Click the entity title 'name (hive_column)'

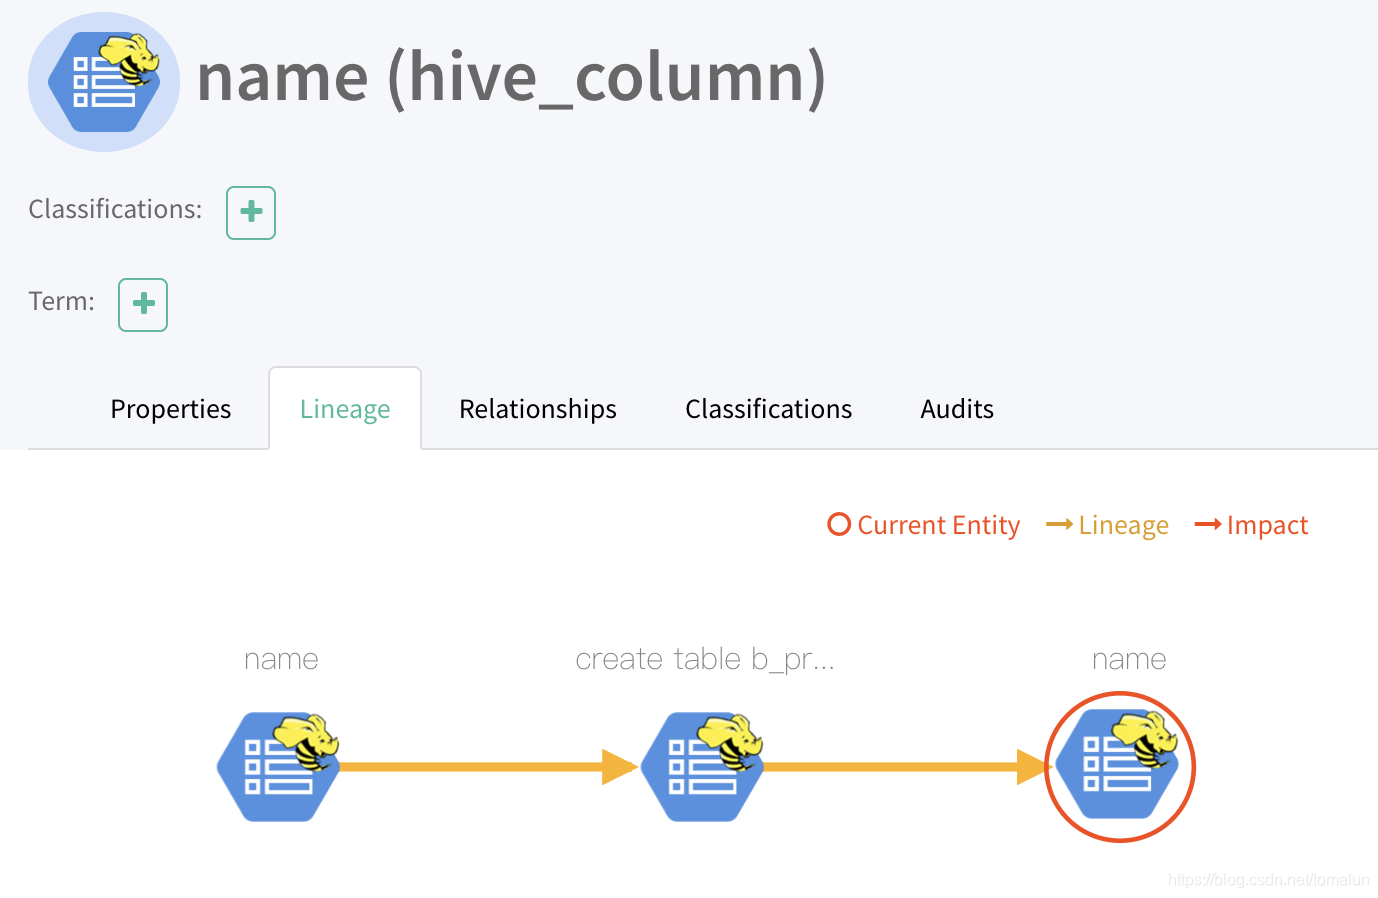coord(511,78)
